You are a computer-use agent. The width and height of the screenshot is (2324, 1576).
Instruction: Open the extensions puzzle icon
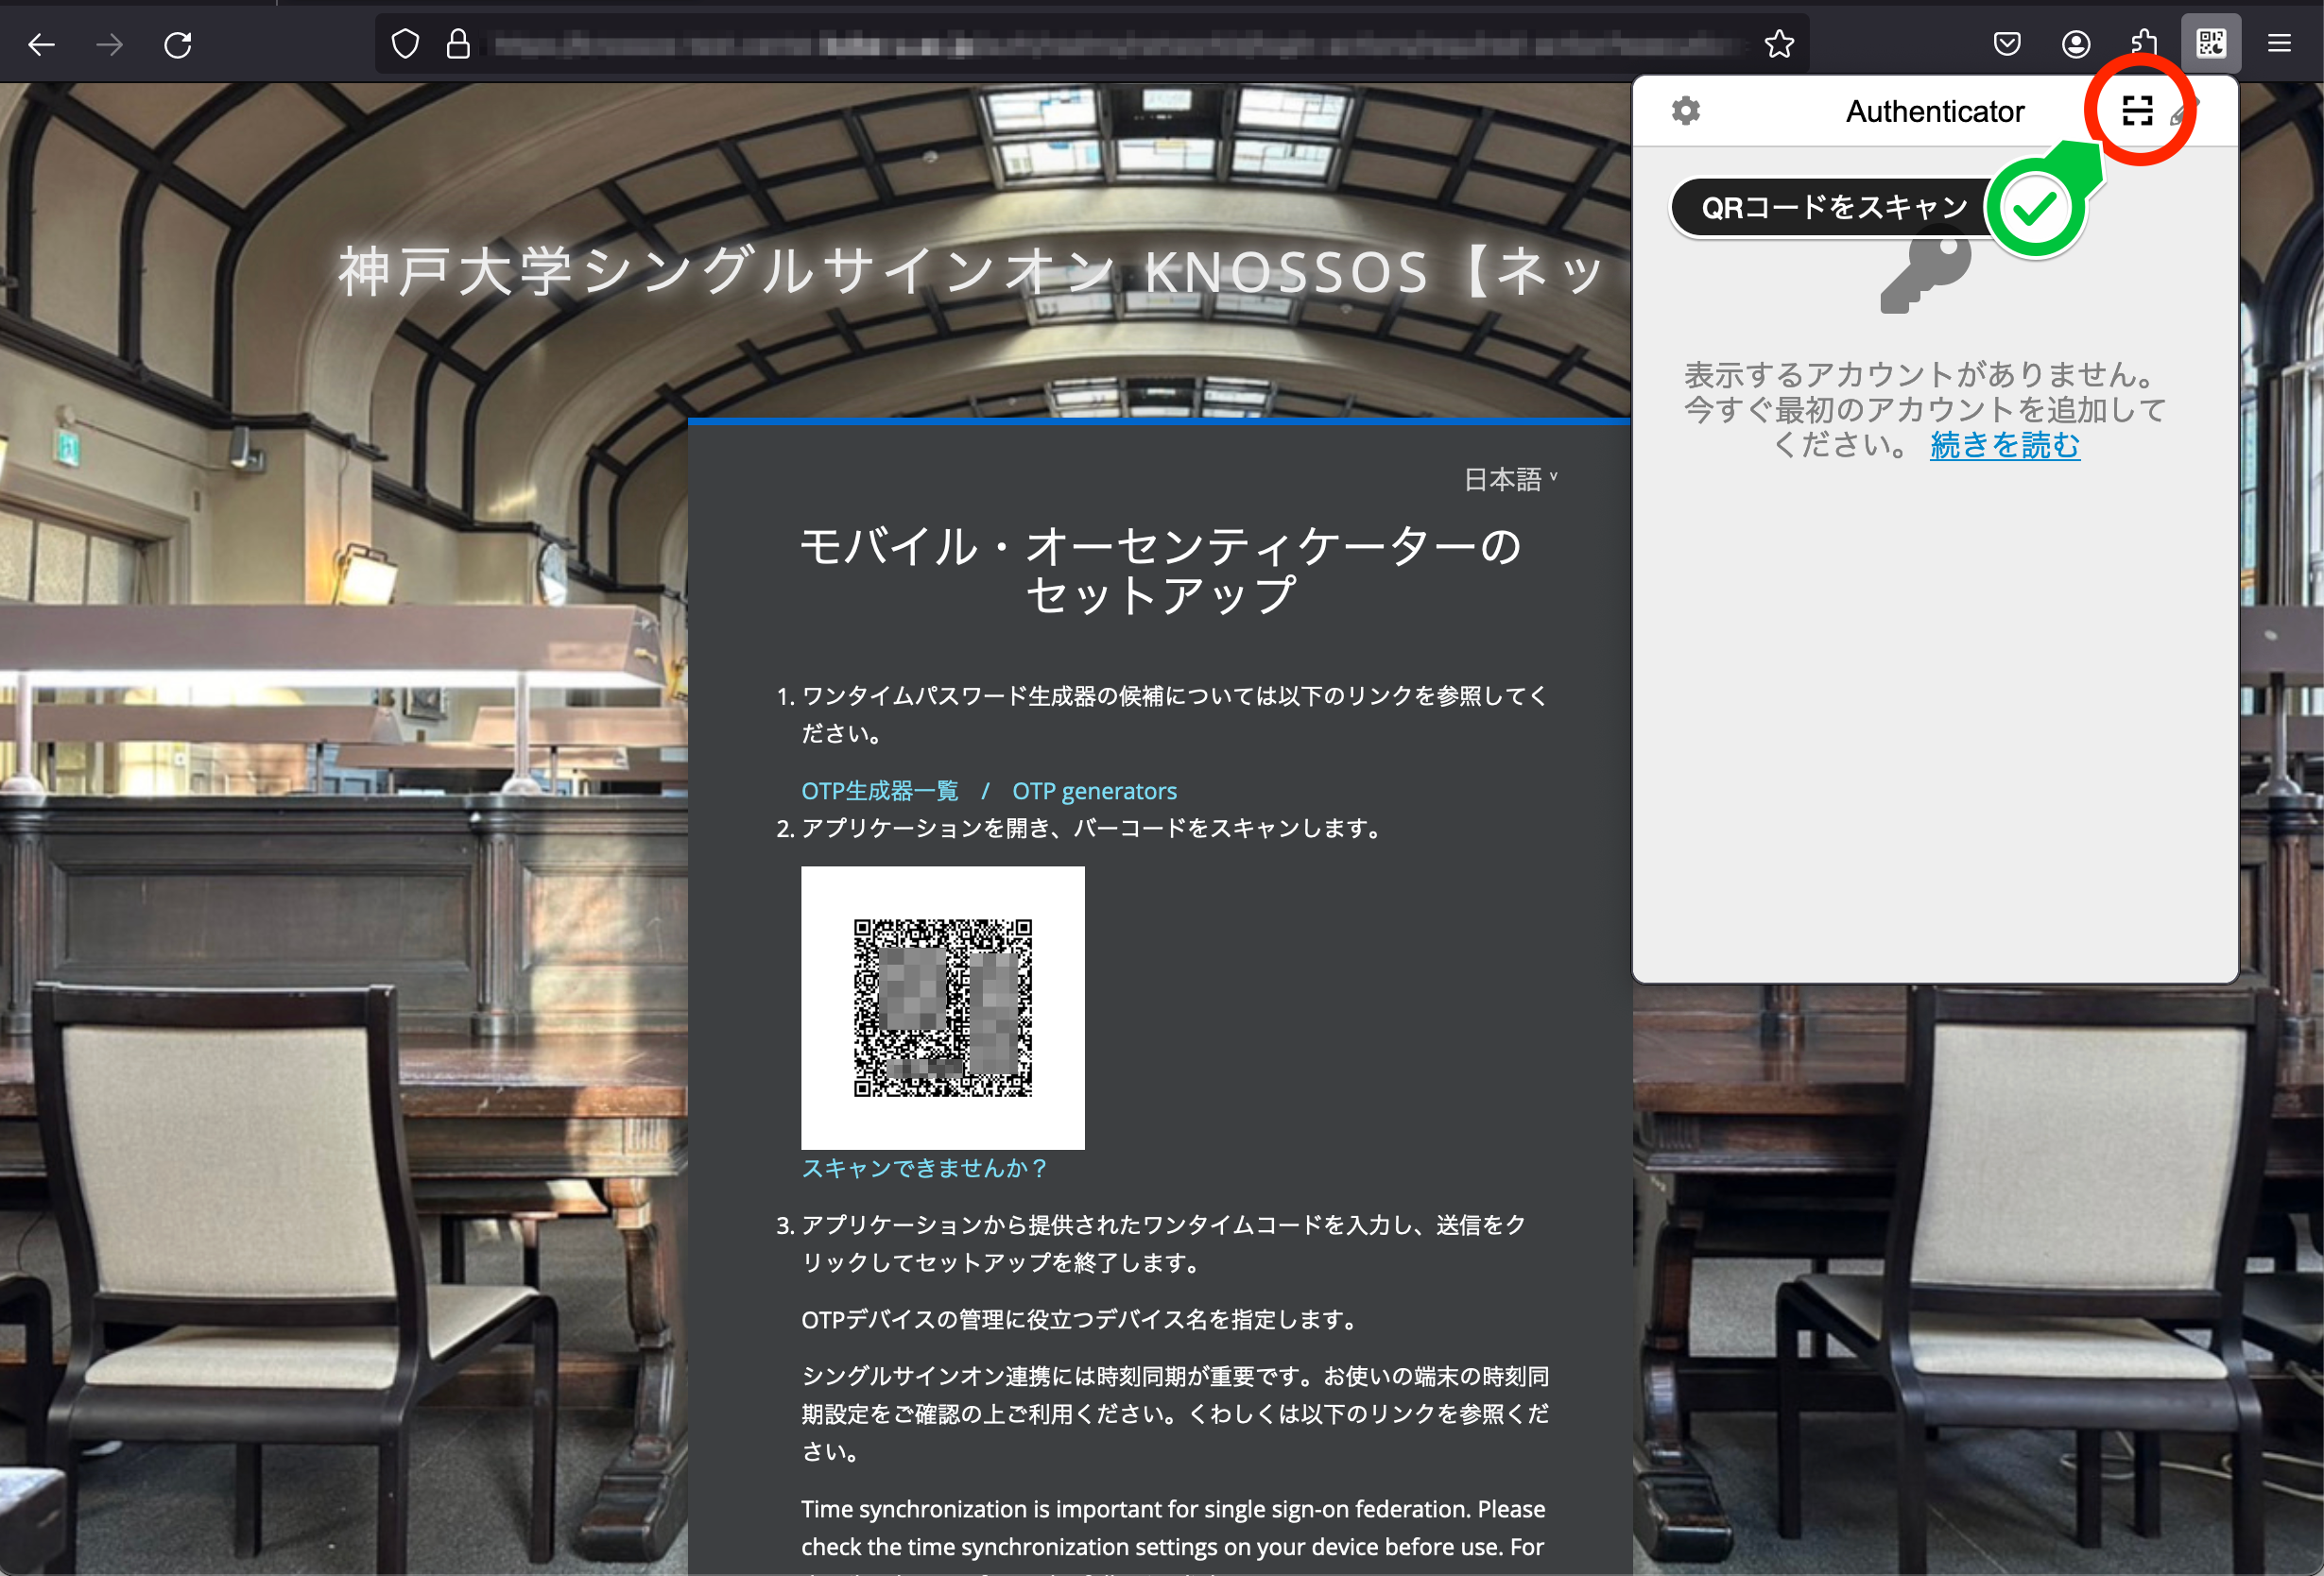[2143, 44]
